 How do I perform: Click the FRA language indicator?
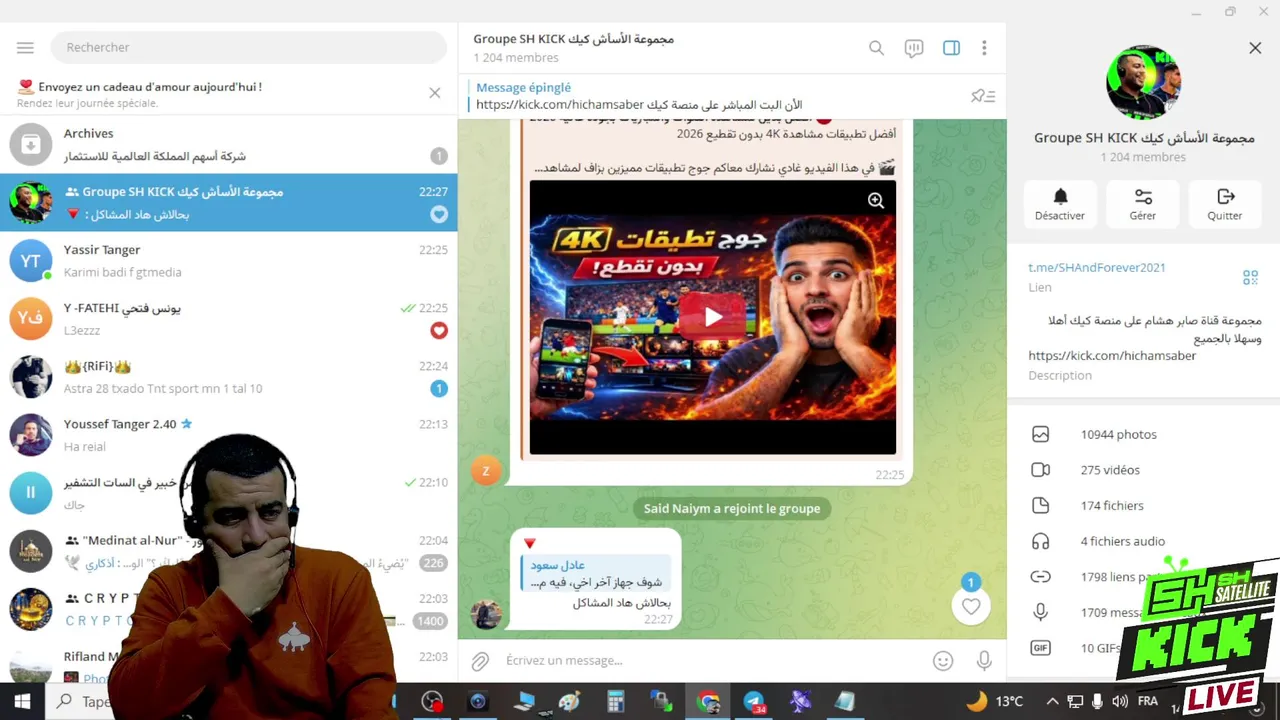1148,701
